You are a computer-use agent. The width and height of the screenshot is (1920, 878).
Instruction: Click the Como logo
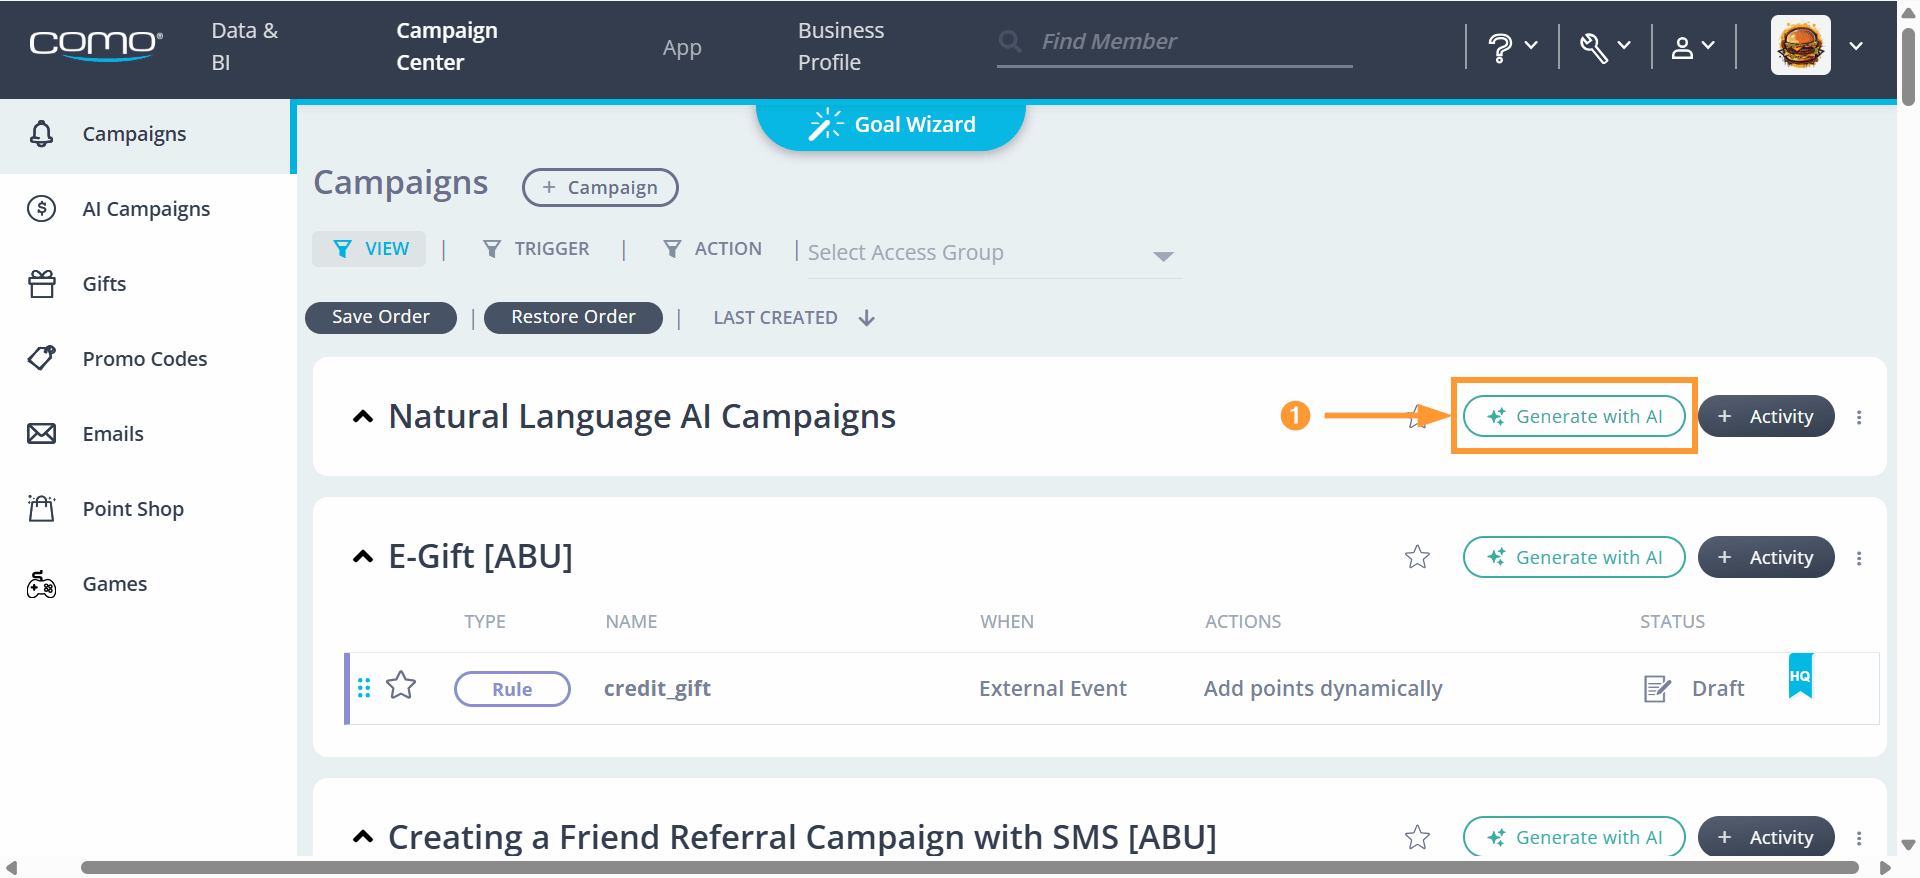click(95, 45)
